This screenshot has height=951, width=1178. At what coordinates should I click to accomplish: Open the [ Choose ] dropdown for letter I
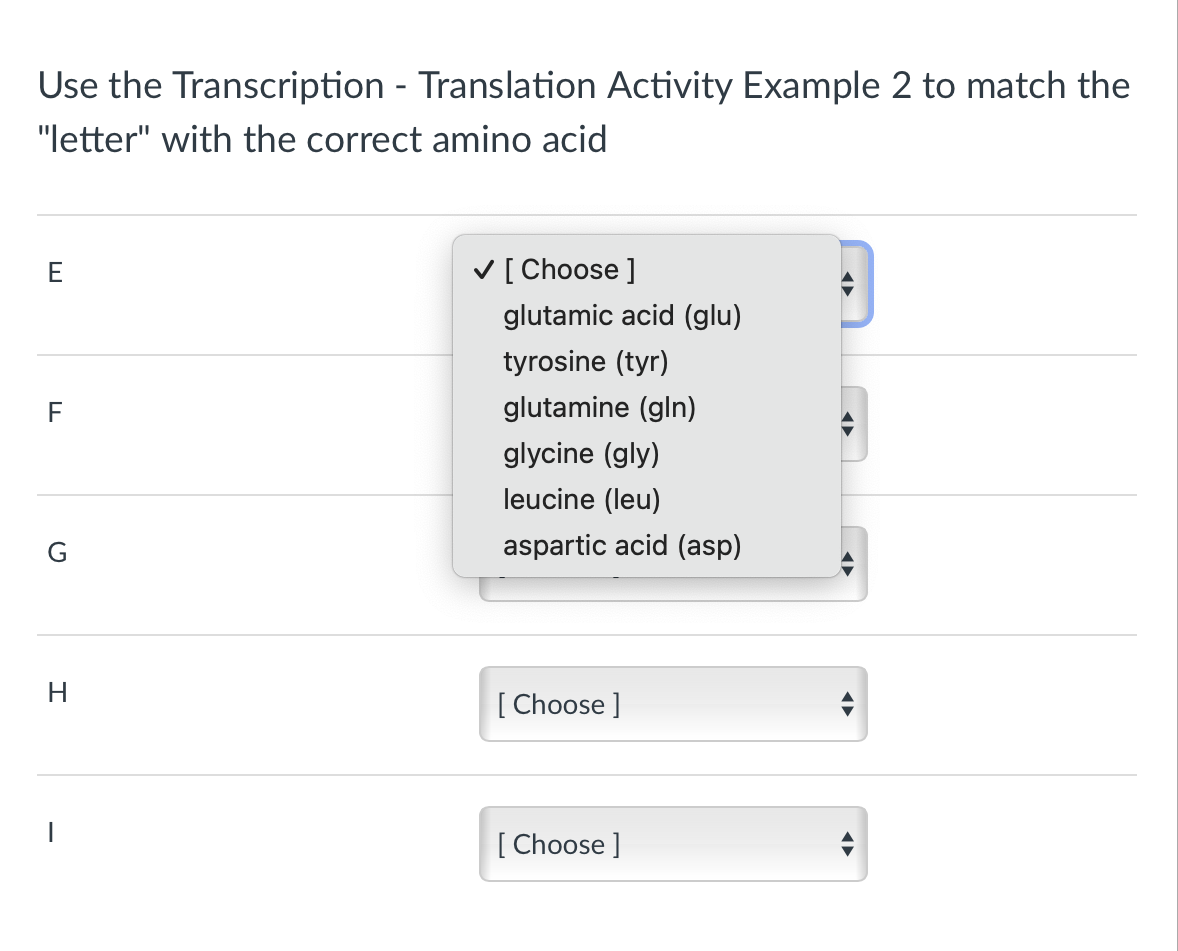click(672, 844)
